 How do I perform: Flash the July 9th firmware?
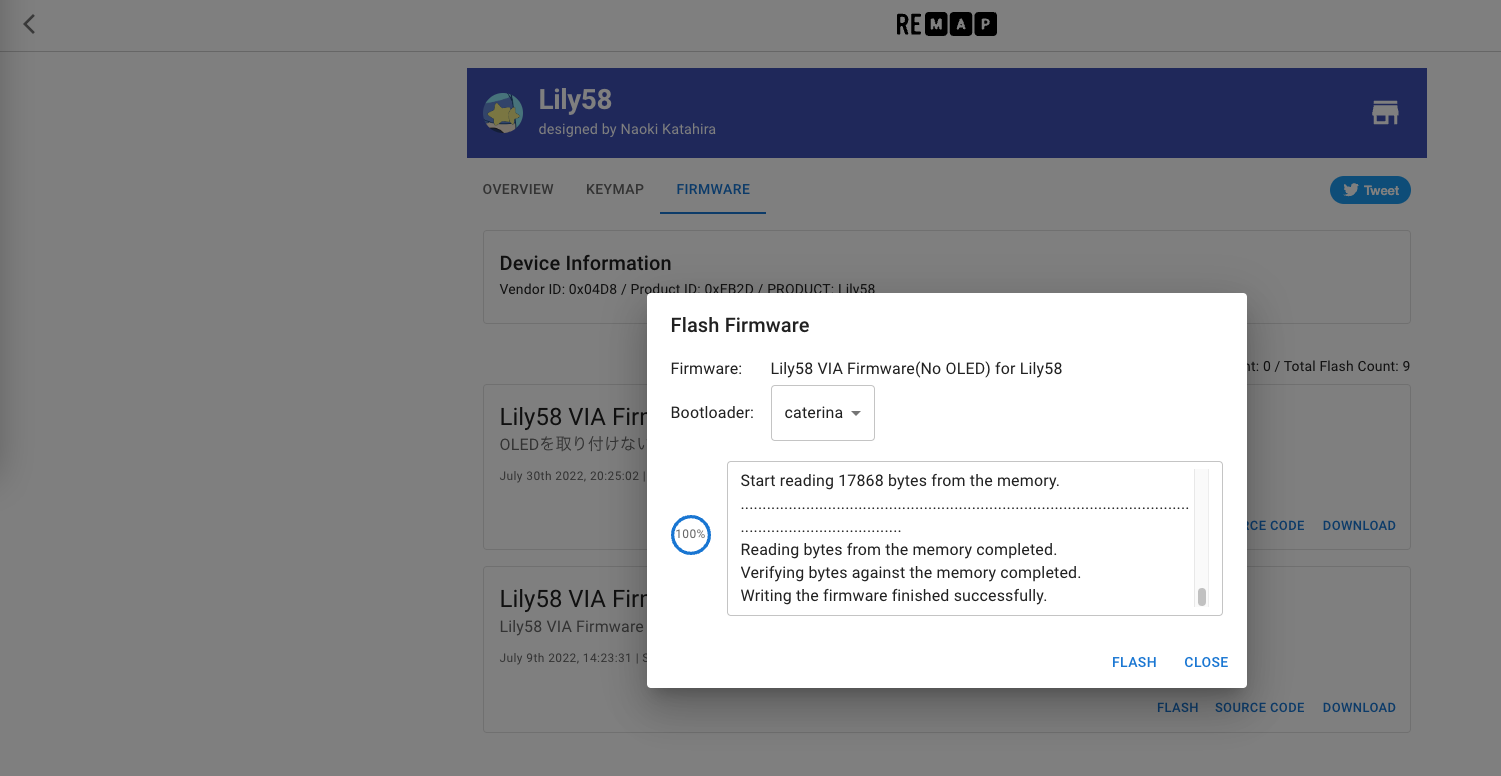pyautogui.click(x=1177, y=708)
